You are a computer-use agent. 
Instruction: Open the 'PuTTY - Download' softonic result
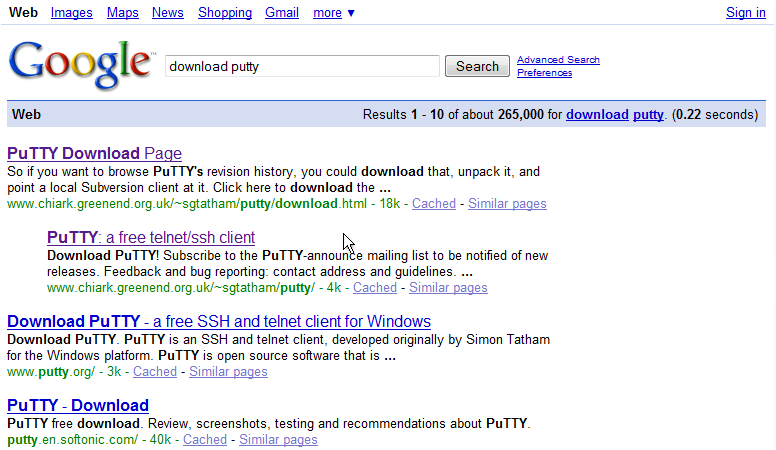point(78,405)
